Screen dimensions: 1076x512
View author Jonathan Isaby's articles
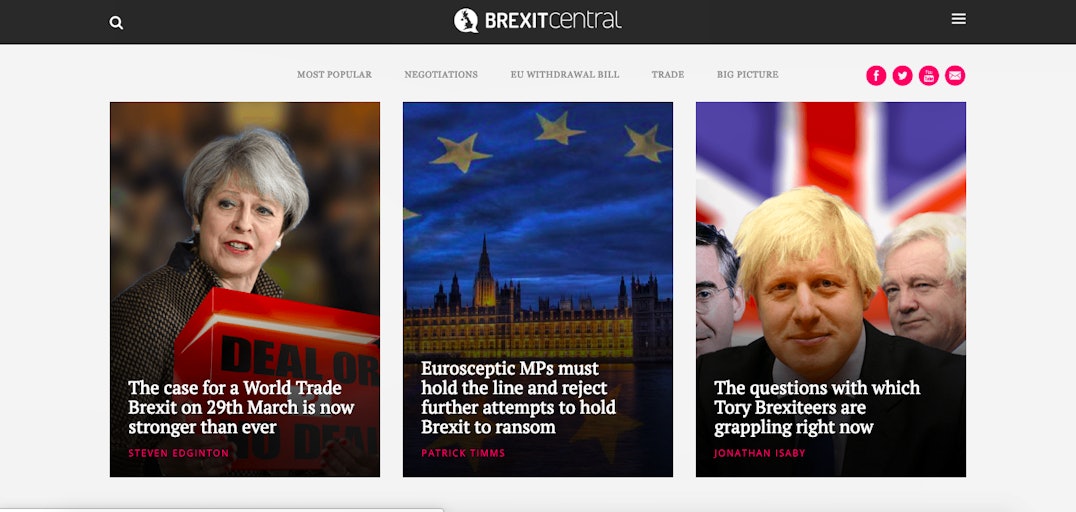760,454
